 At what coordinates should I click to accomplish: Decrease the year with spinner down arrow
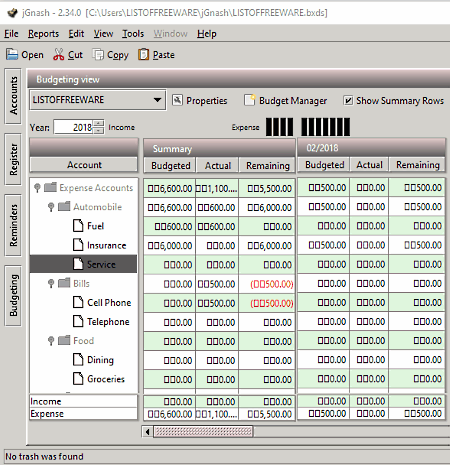(98, 131)
